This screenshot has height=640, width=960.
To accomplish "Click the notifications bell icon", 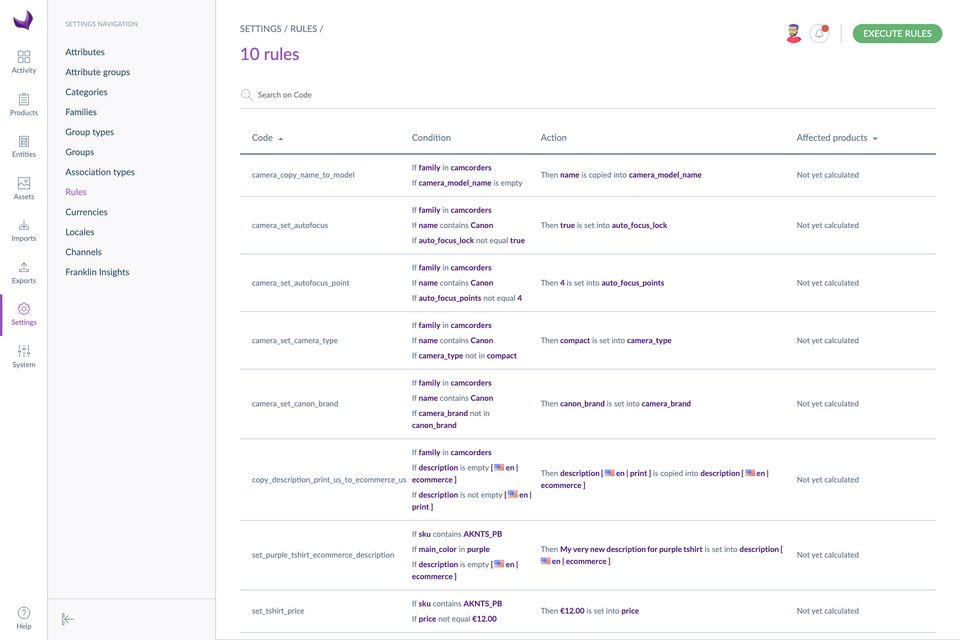I will point(819,33).
